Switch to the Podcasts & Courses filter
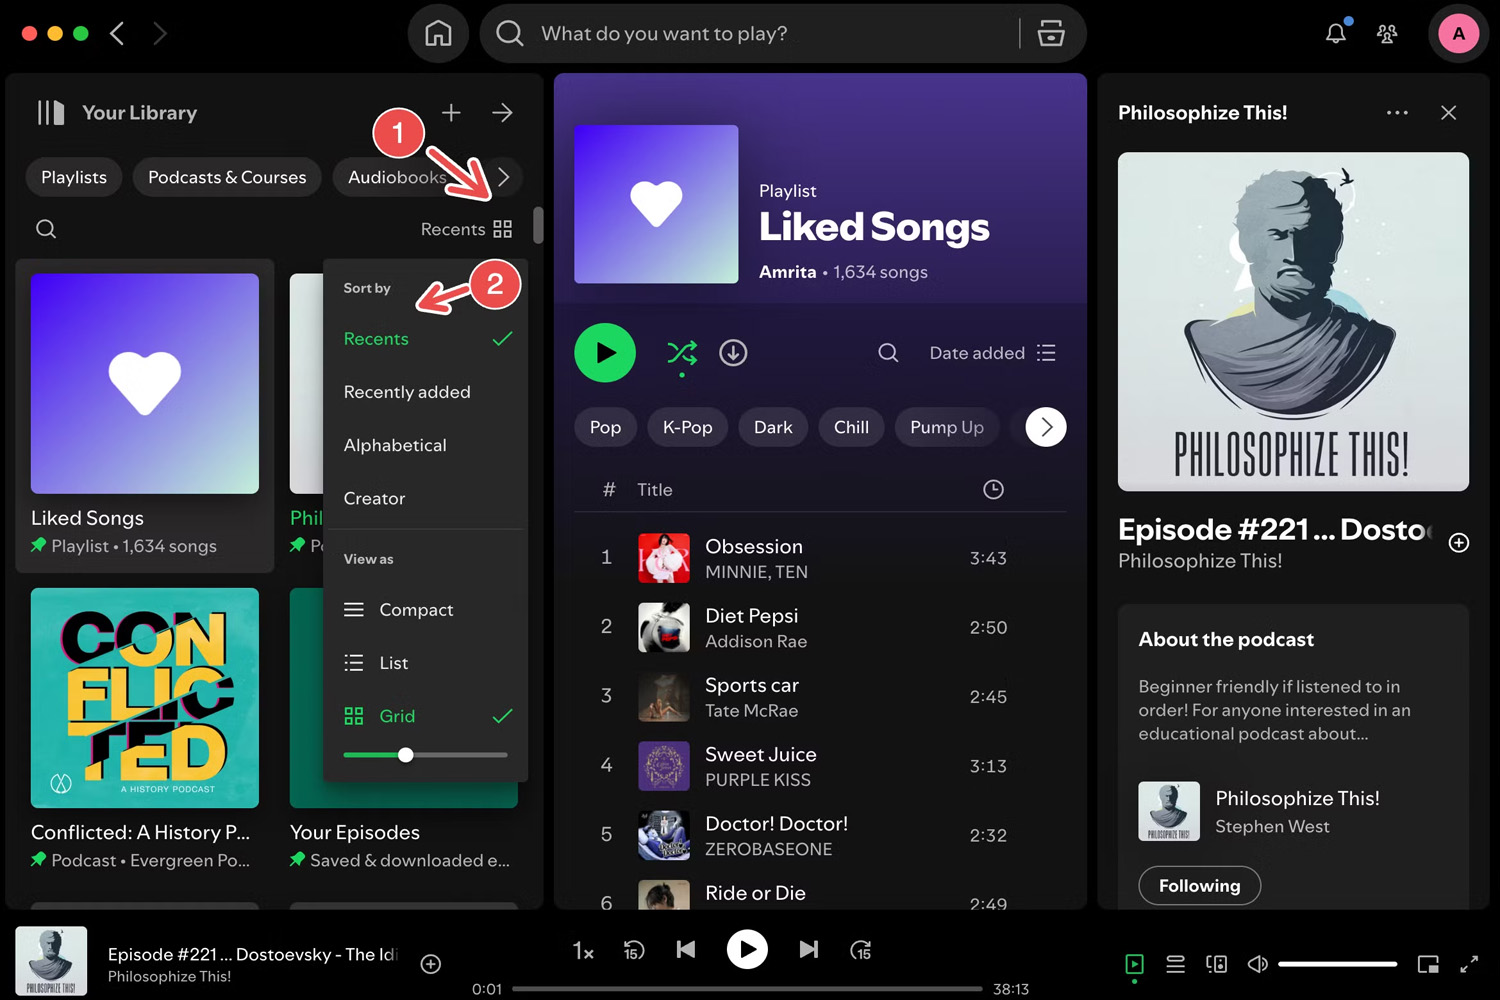 [227, 177]
